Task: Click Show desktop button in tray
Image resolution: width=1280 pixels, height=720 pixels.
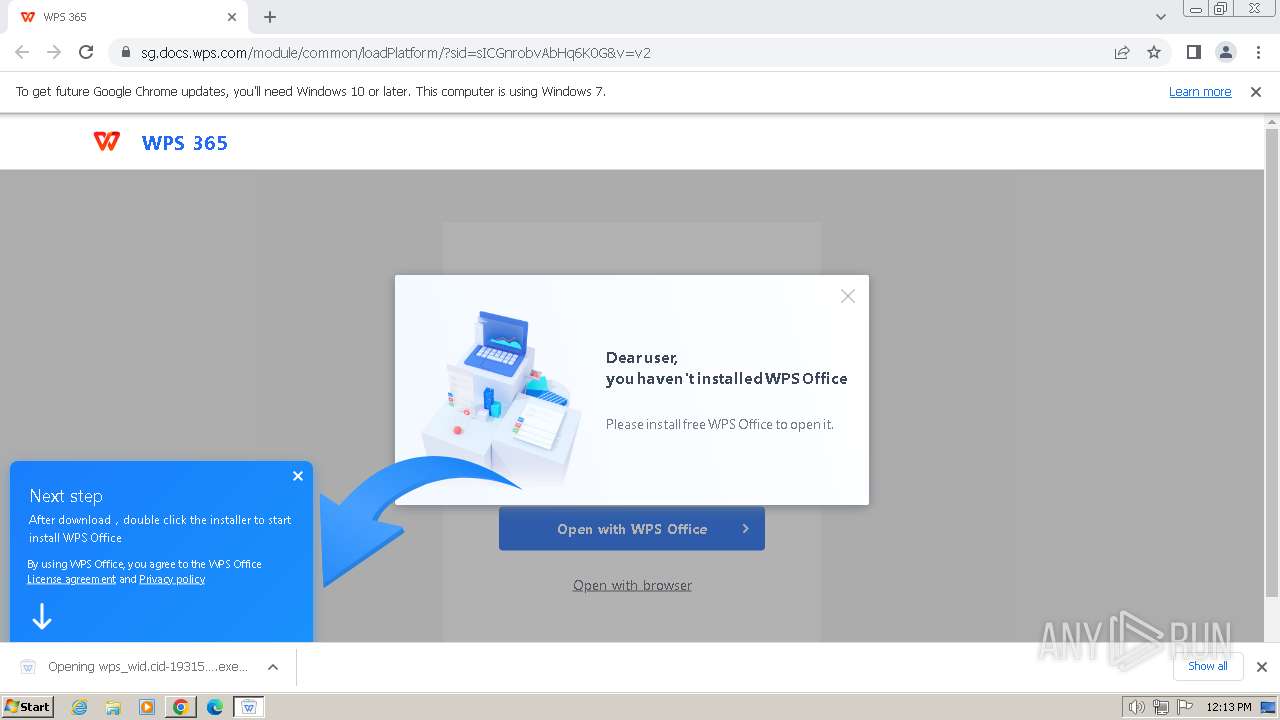Action: pos(1269,707)
